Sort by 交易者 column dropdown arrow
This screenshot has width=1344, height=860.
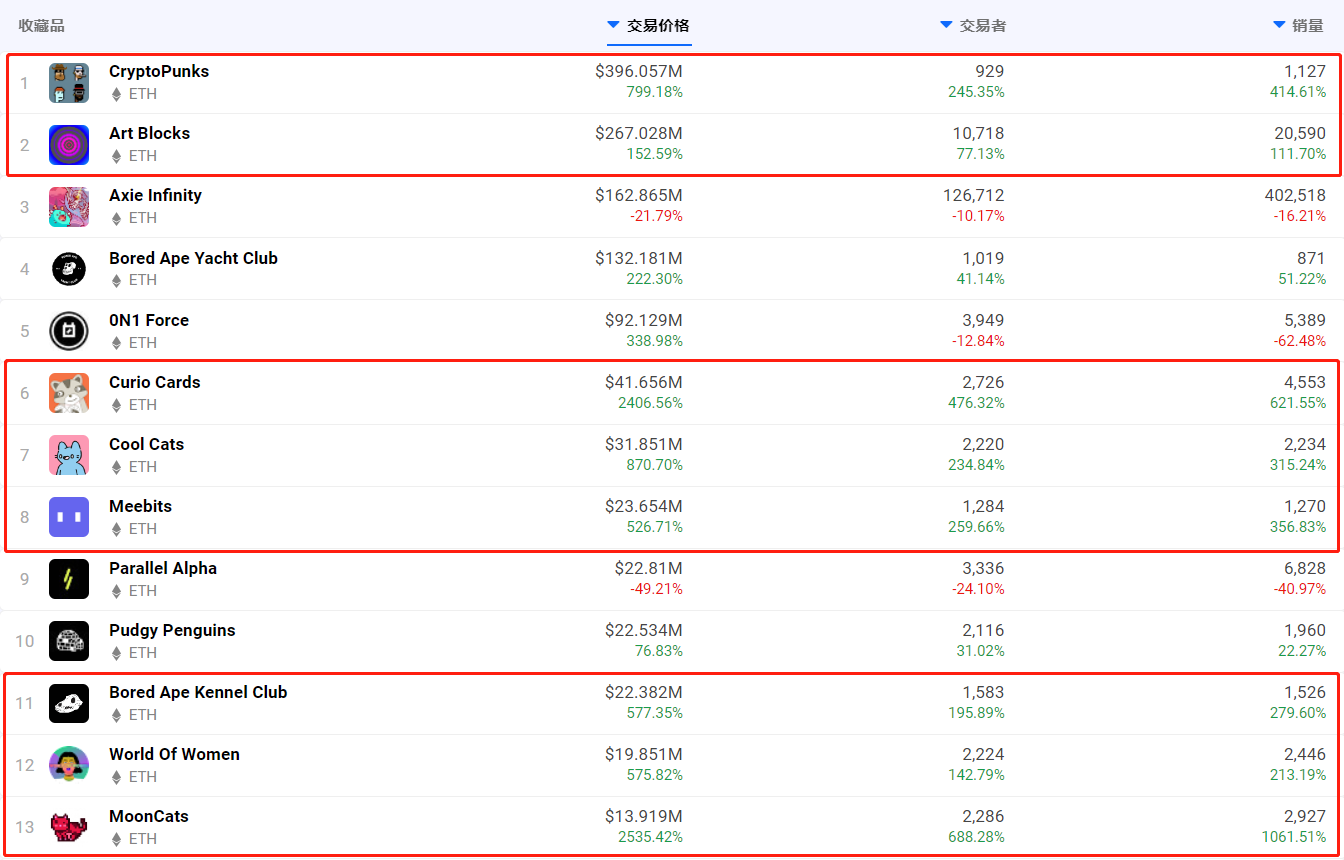(x=946, y=25)
